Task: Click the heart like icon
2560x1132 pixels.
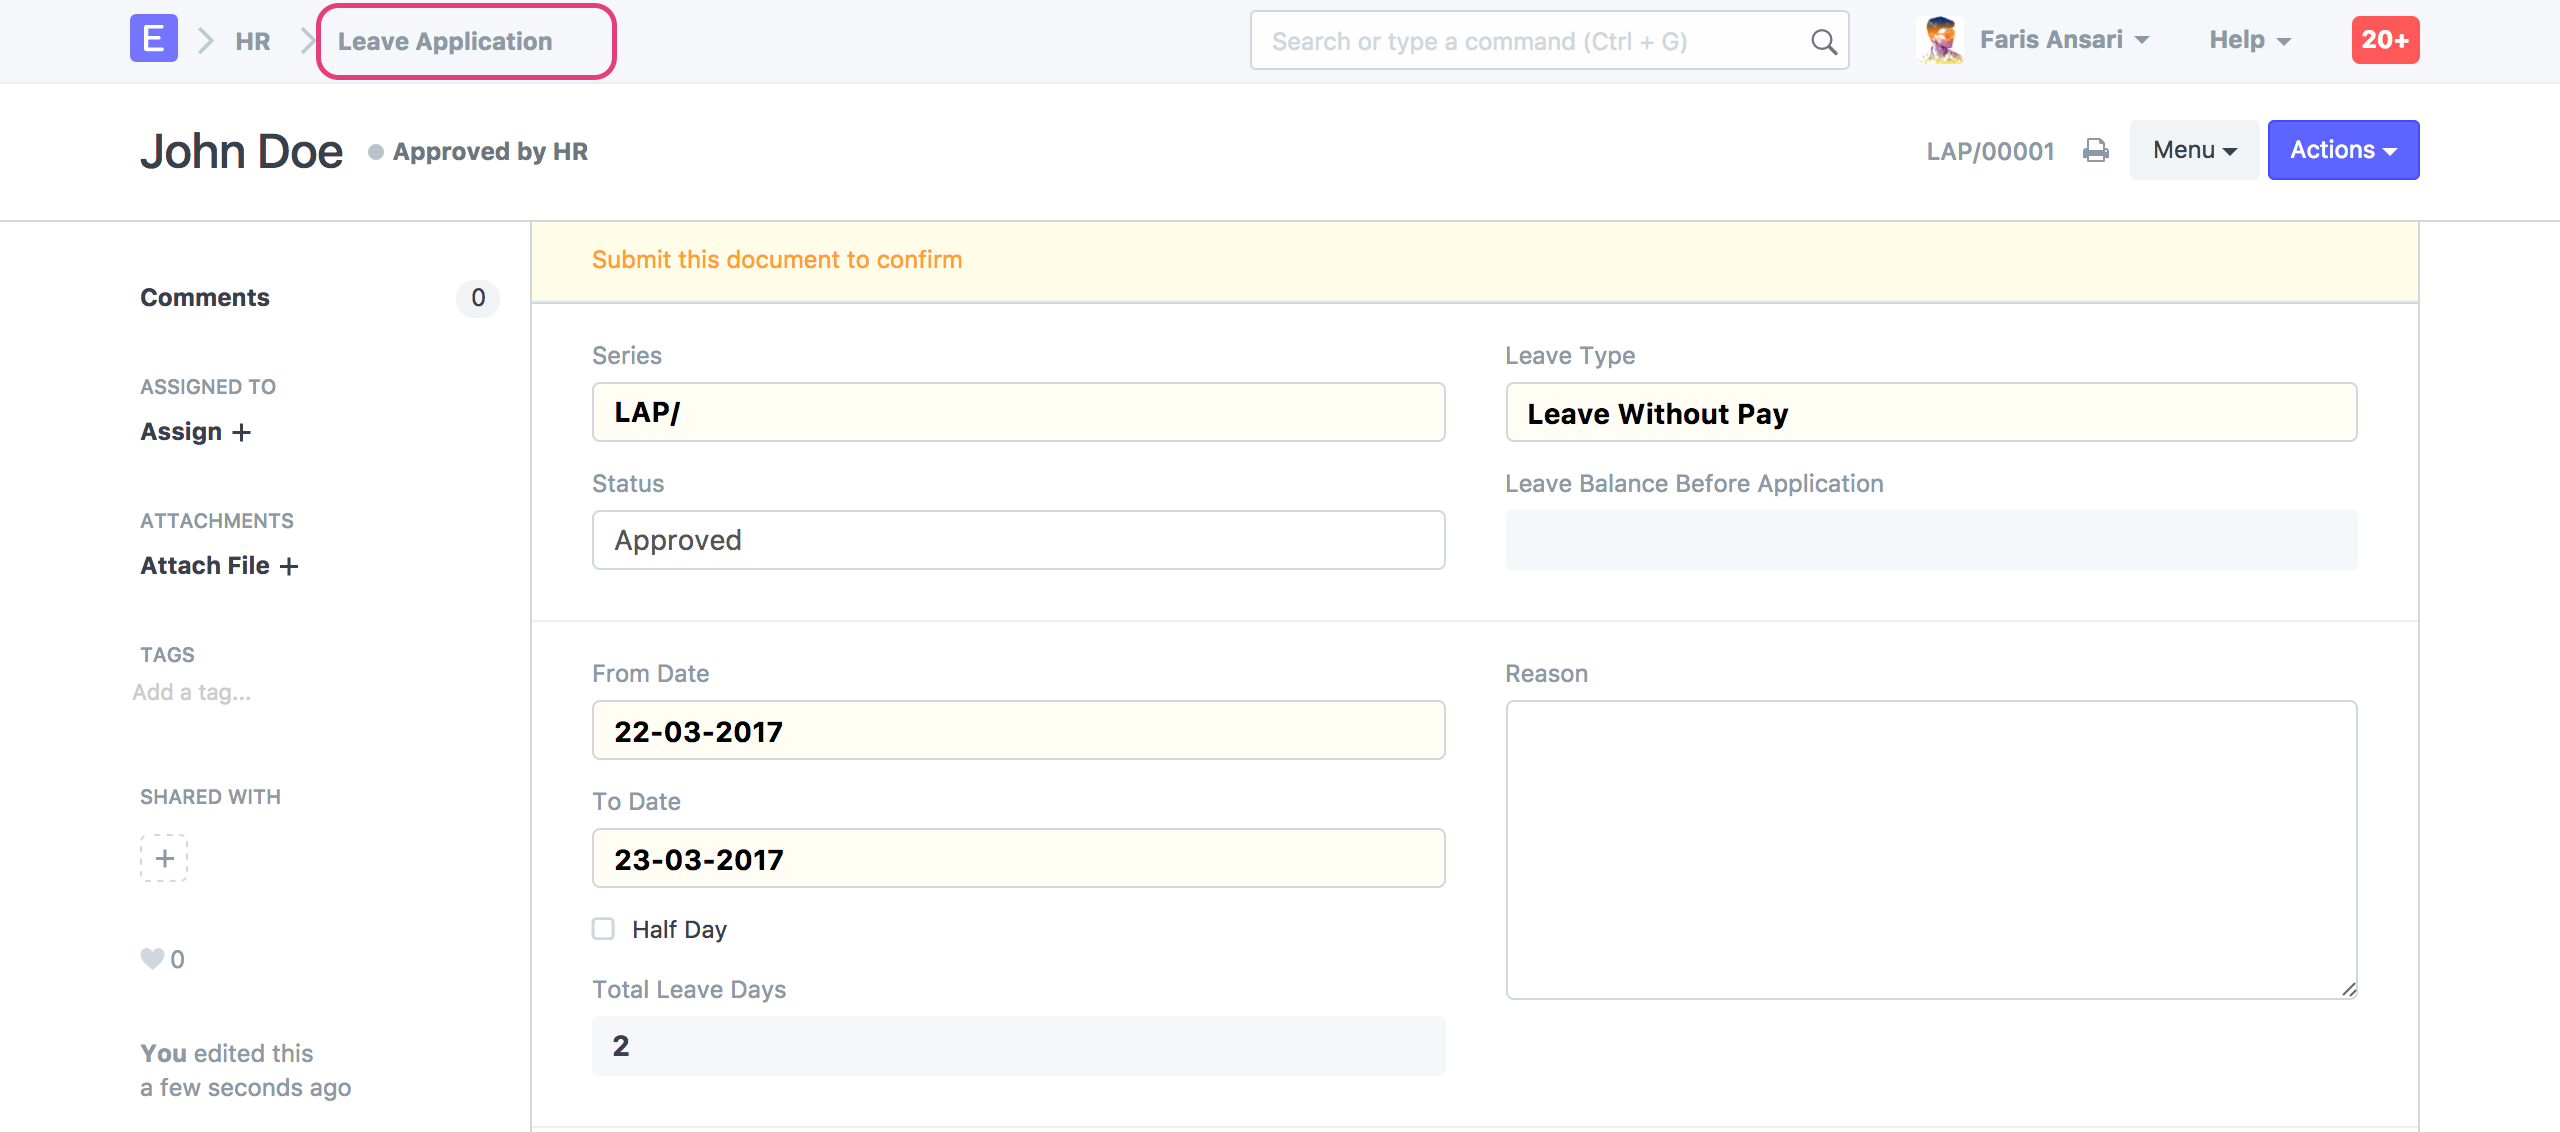Action: point(152,959)
